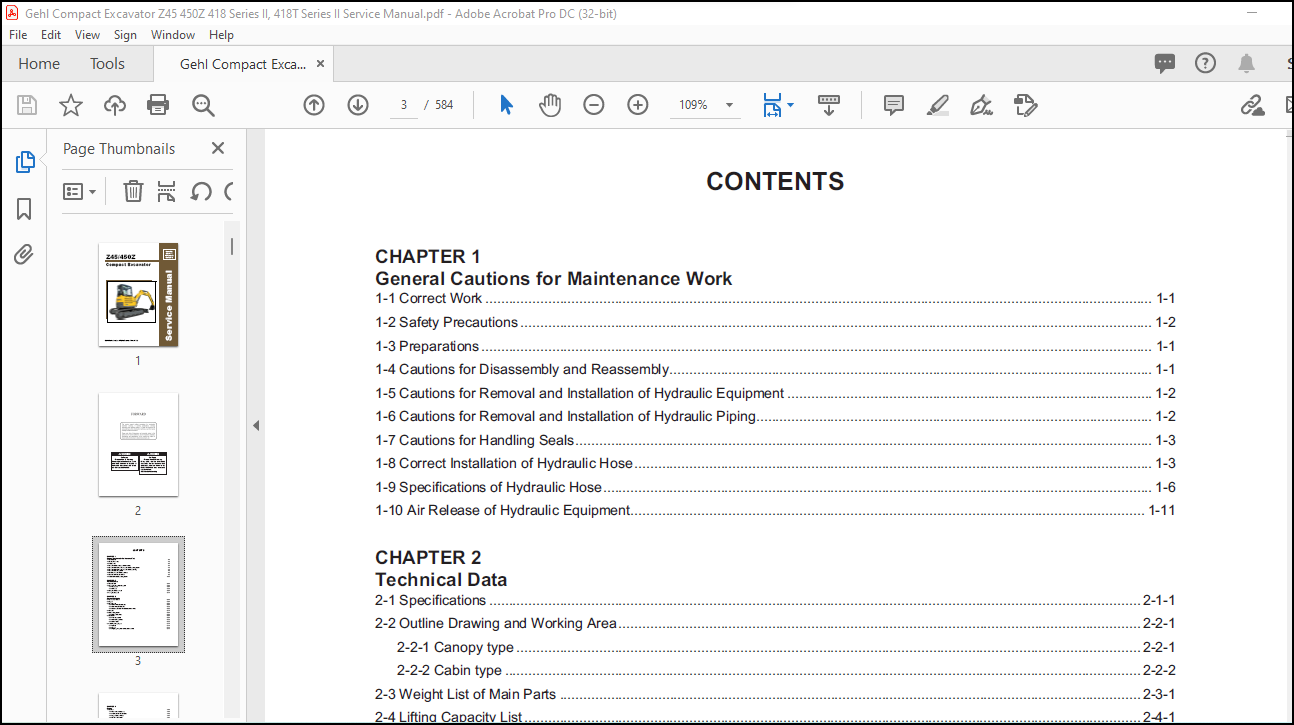Switch to the Home tab
The width and height of the screenshot is (1294, 725).
click(39, 64)
